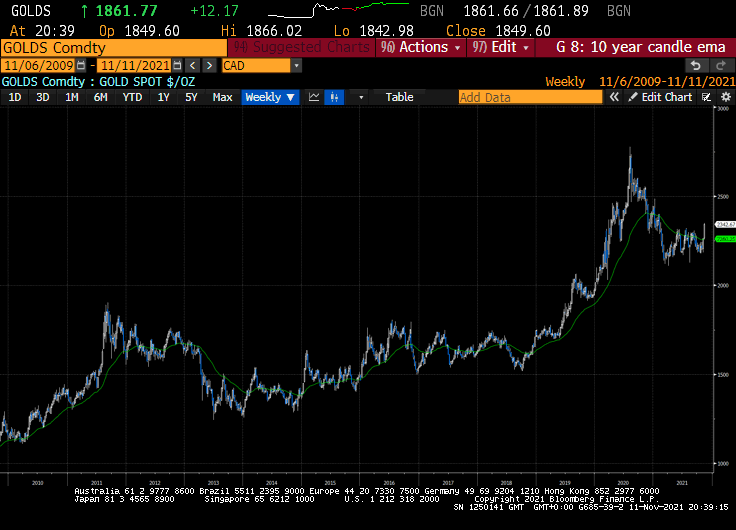Click the last price 1861.77
736x530 pixels.
click(x=126, y=11)
